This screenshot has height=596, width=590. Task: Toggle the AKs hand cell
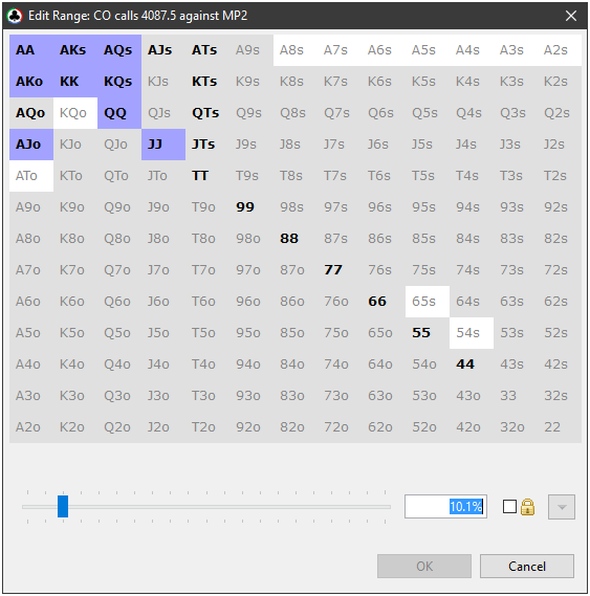click(76, 50)
